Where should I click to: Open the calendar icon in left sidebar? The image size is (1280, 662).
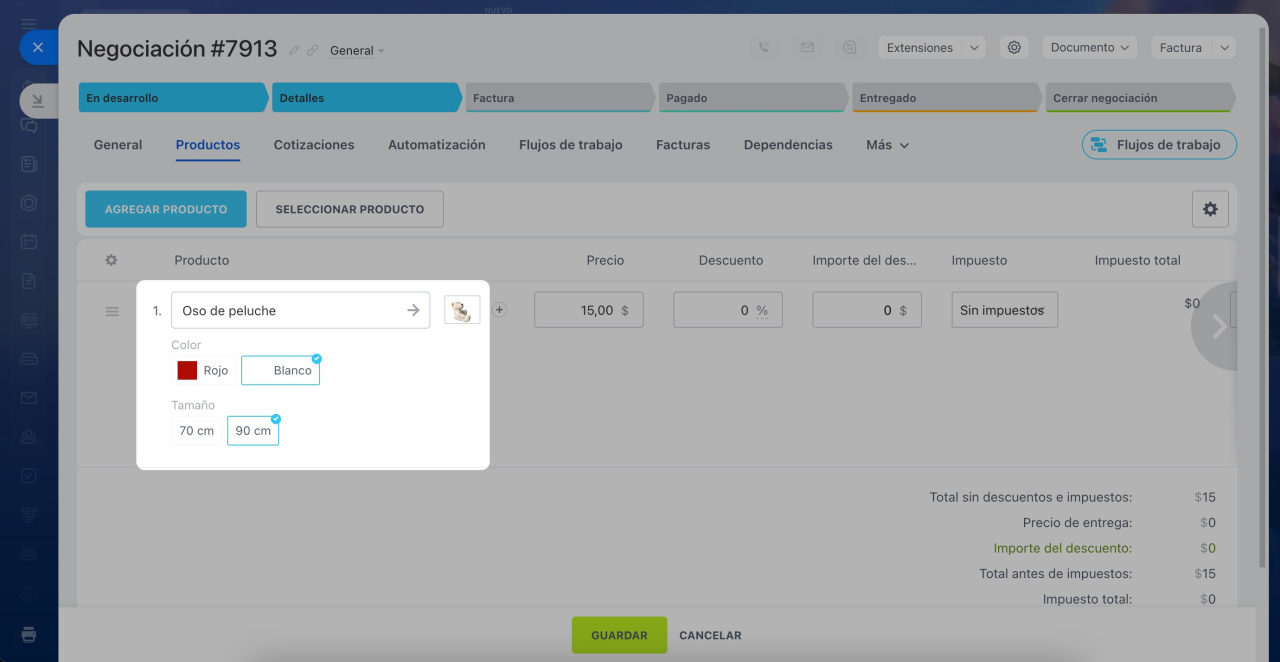(29, 241)
